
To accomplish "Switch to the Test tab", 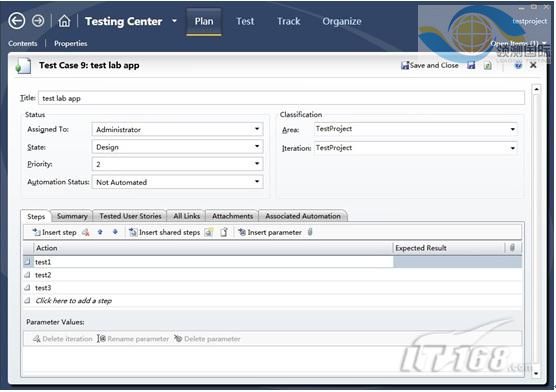I will click(x=245, y=21).
